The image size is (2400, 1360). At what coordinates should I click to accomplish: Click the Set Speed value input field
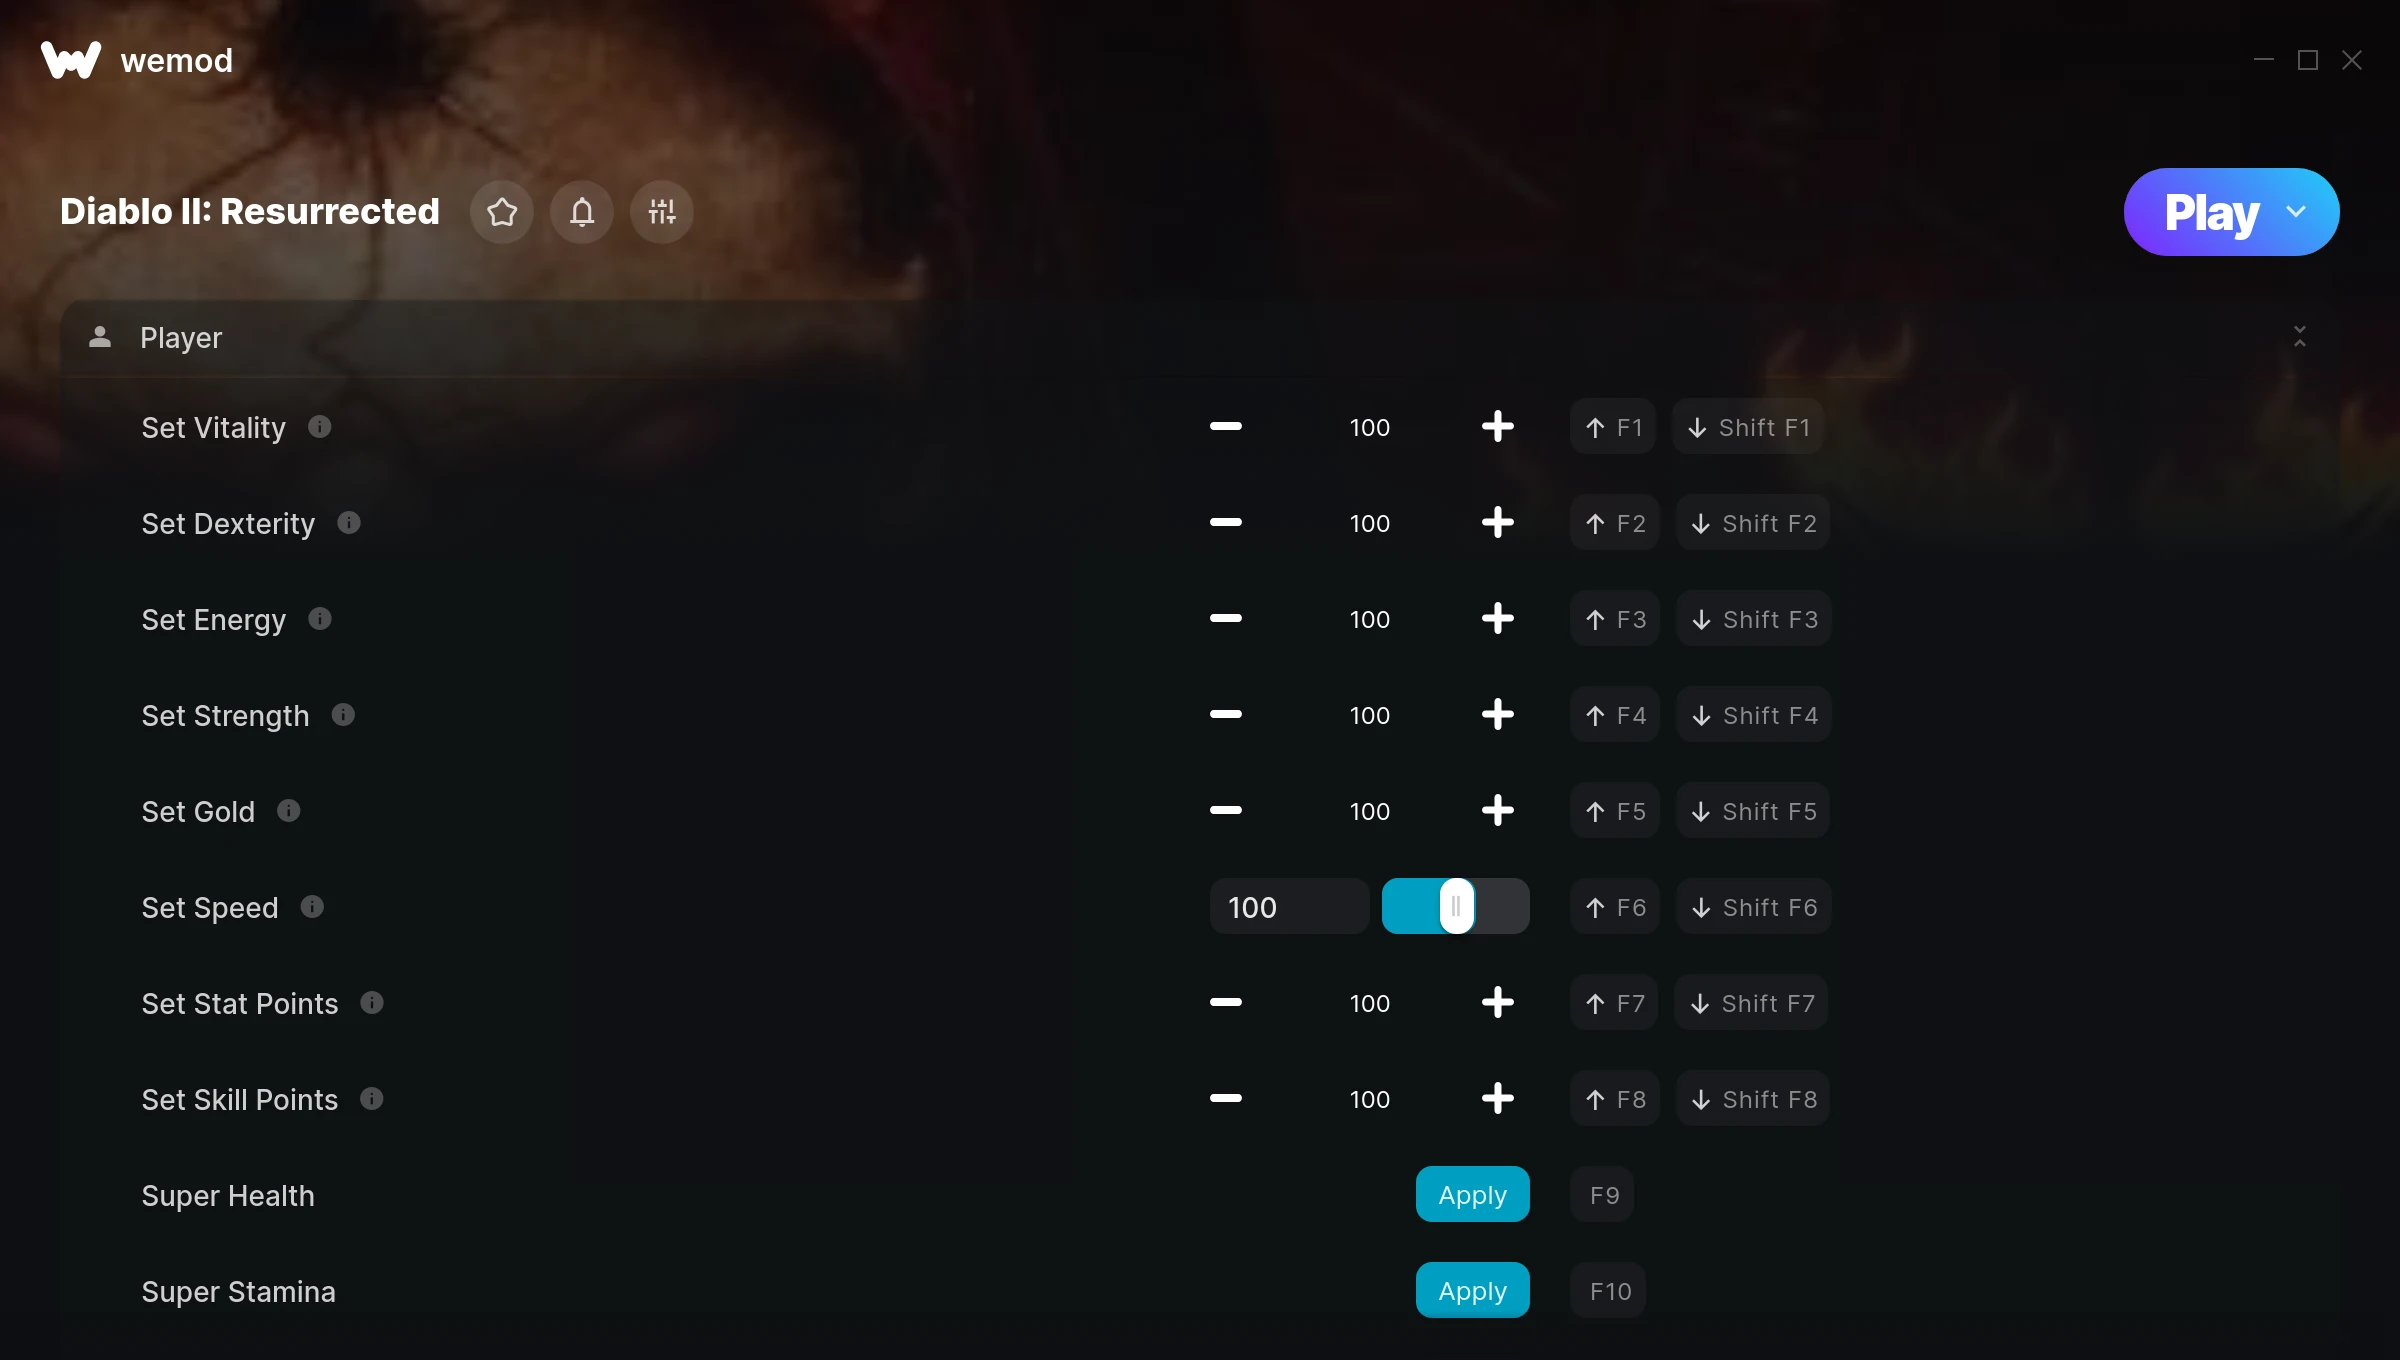[x=1289, y=907]
